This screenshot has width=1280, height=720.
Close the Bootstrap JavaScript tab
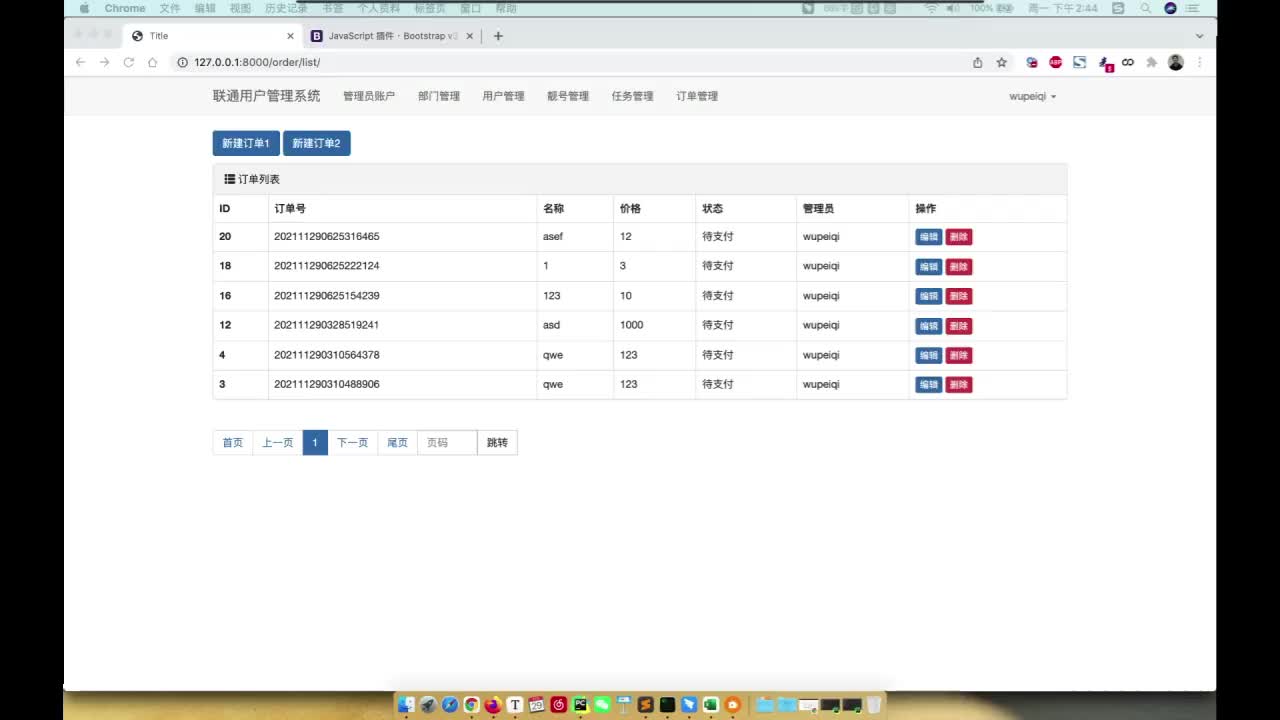tap(471, 36)
